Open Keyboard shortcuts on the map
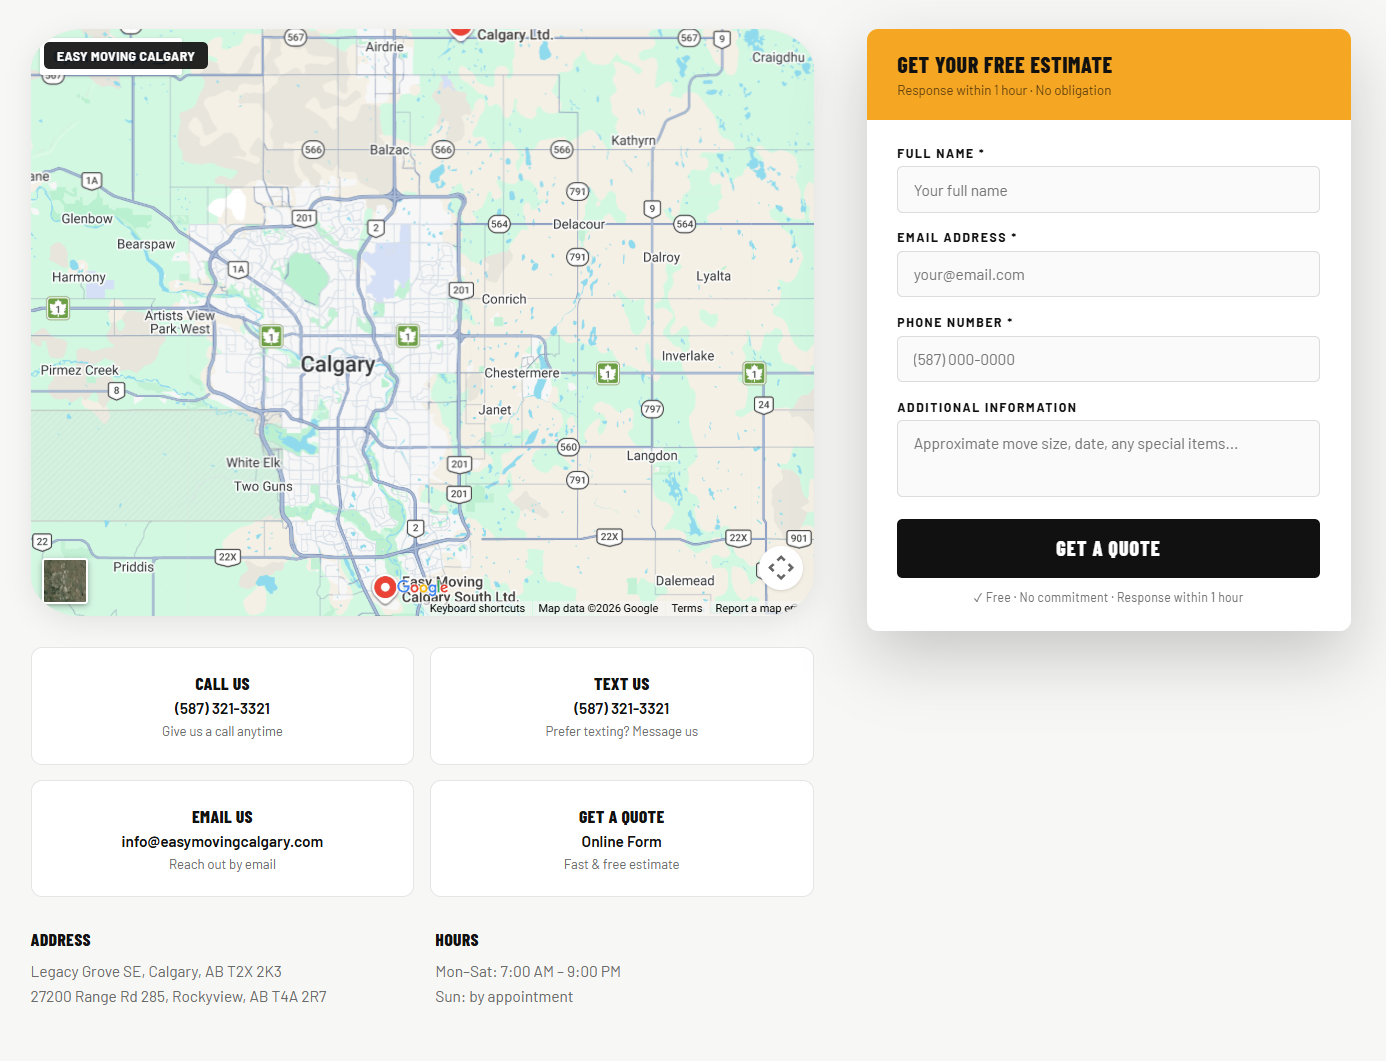 click(x=477, y=608)
